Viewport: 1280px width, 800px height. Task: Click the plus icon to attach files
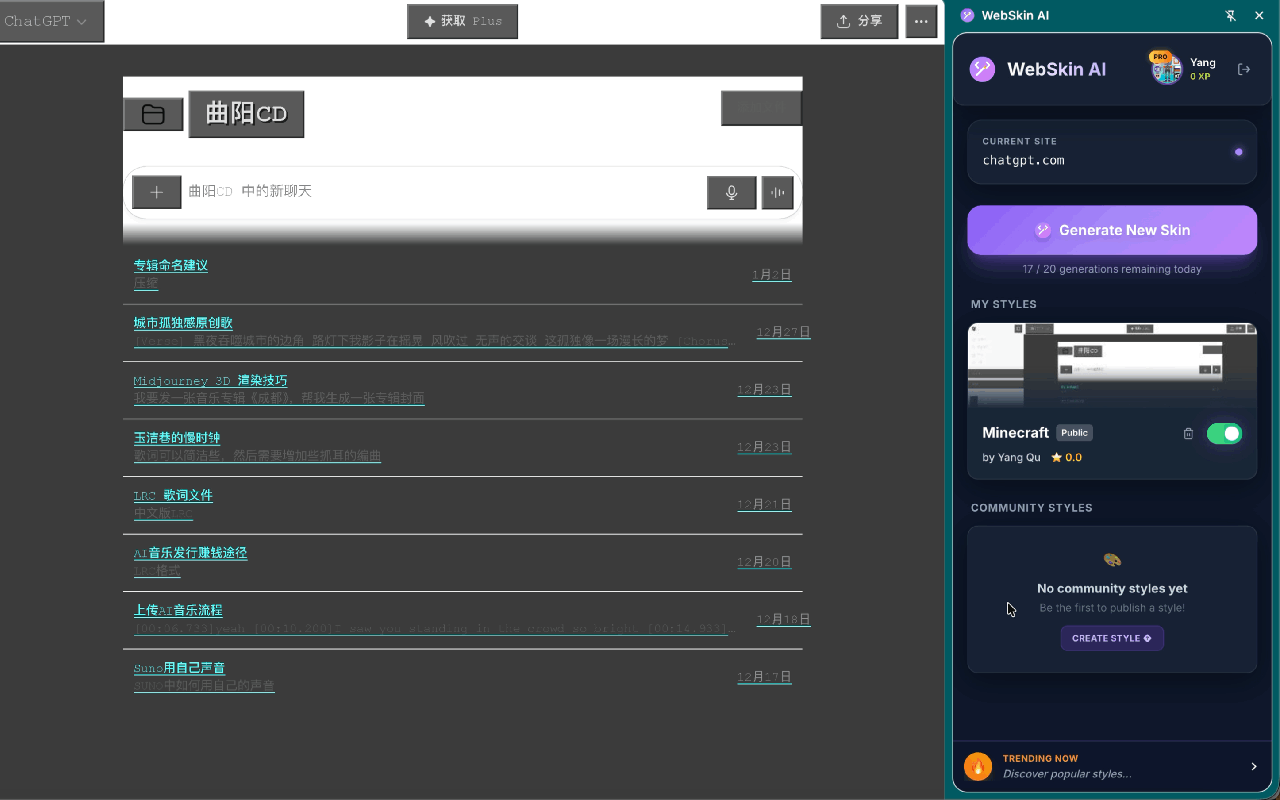pos(156,191)
